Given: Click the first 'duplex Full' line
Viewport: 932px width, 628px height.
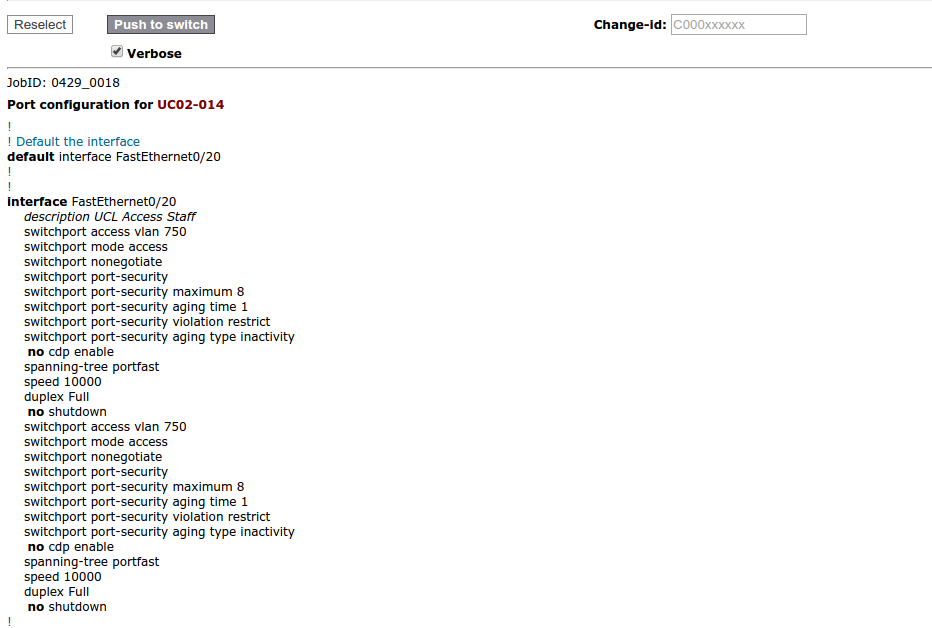Looking at the screenshot, I should click(57, 397).
